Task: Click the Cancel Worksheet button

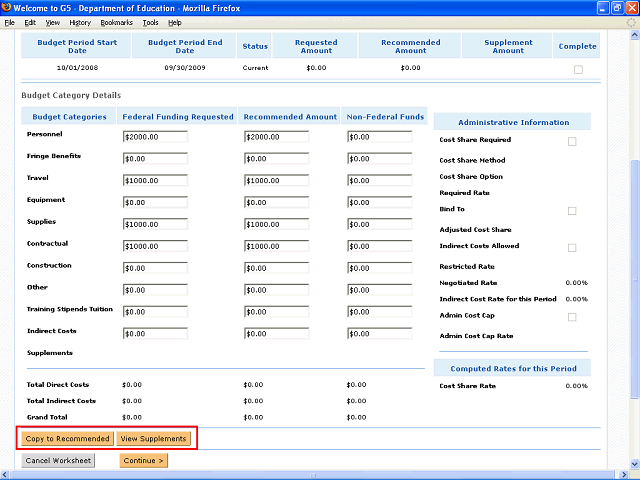Action: [x=58, y=461]
